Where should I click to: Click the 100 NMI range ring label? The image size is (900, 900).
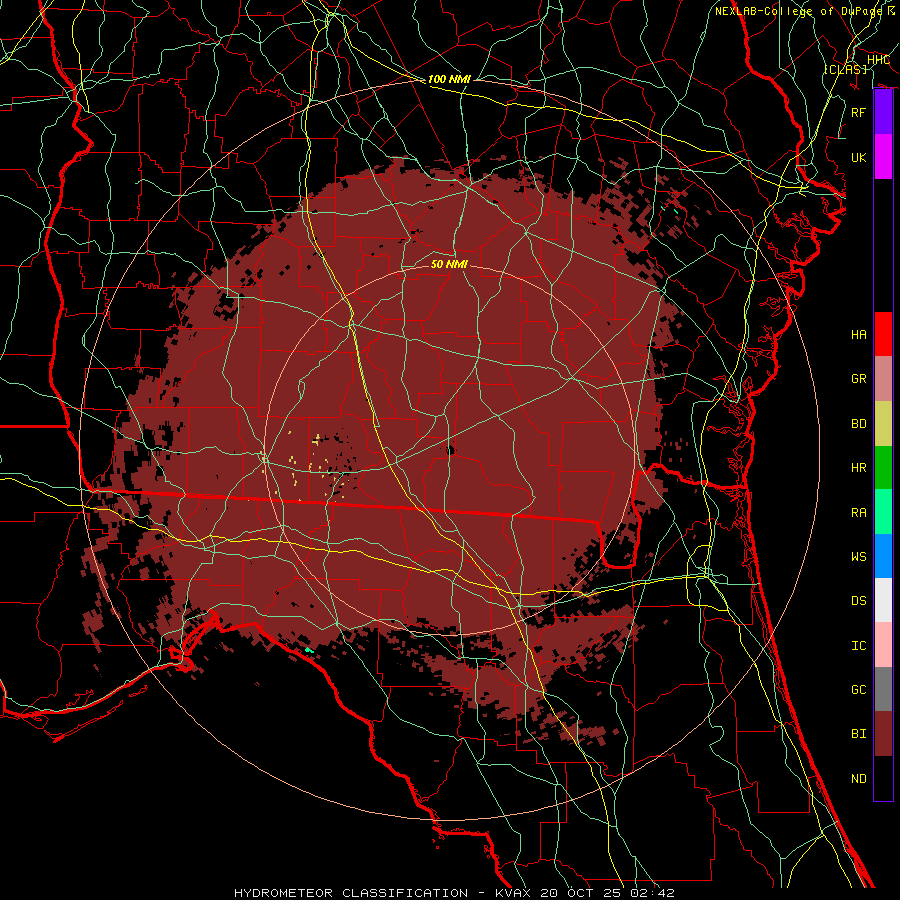[449, 79]
